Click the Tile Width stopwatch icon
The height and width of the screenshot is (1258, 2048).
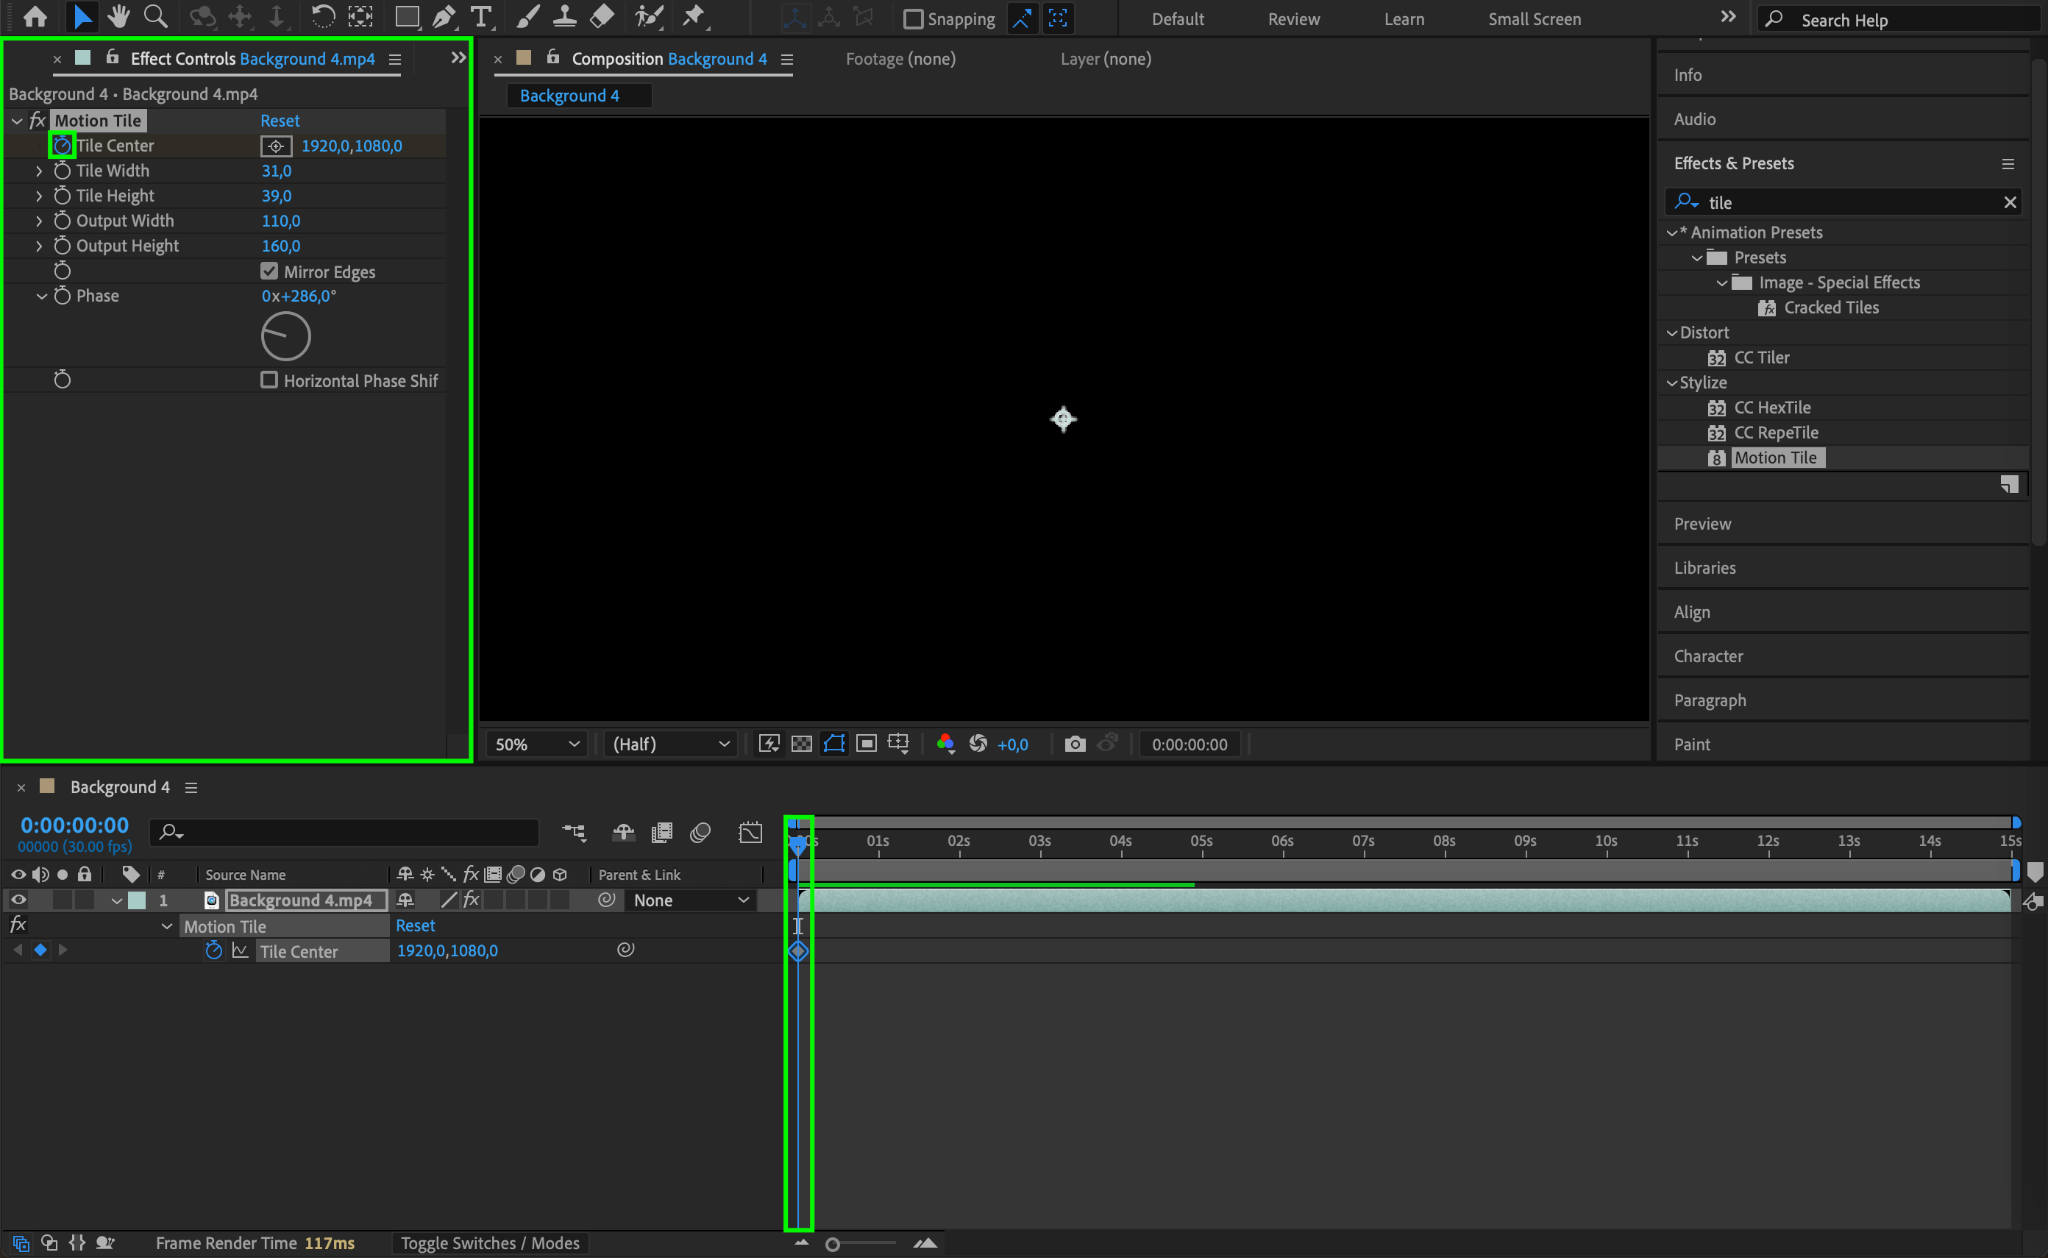(62, 171)
